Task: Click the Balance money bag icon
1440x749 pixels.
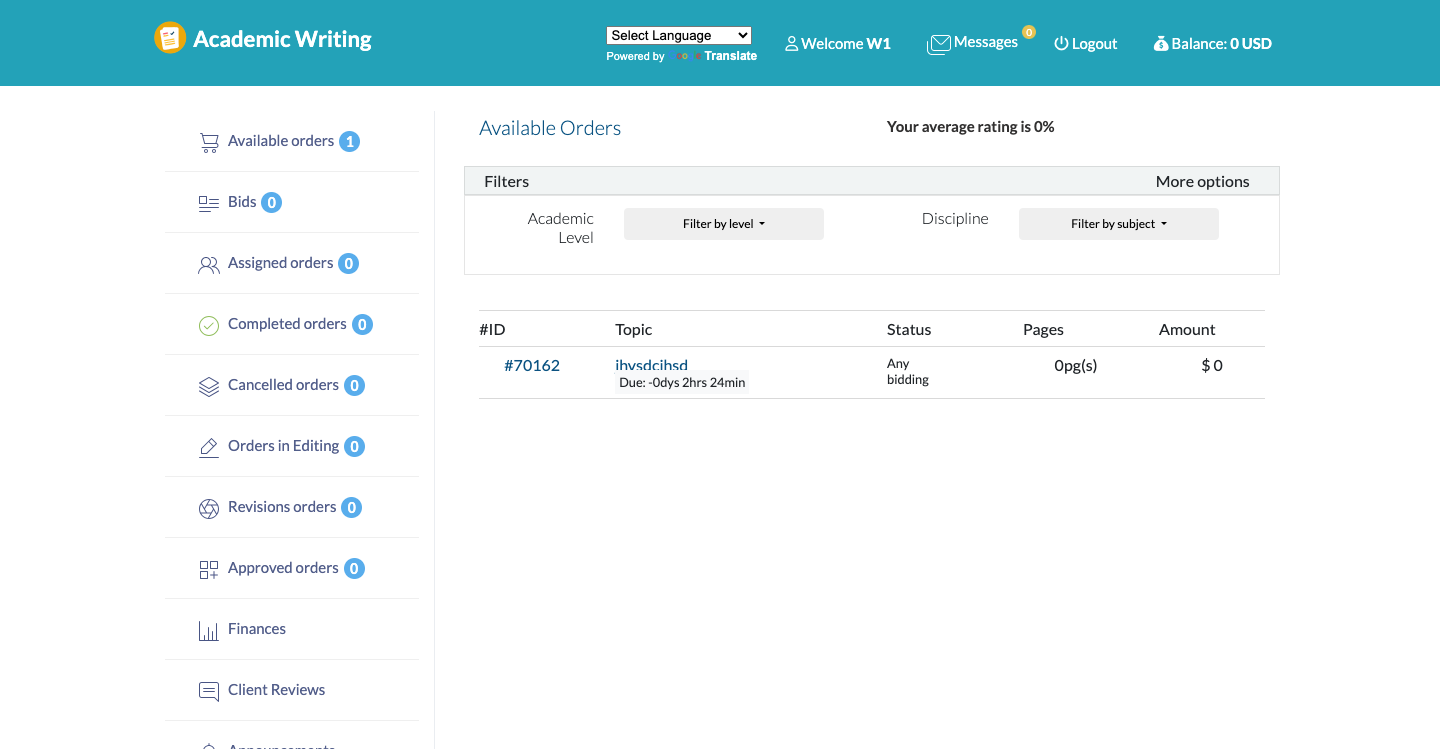Action: pos(1161,43)
